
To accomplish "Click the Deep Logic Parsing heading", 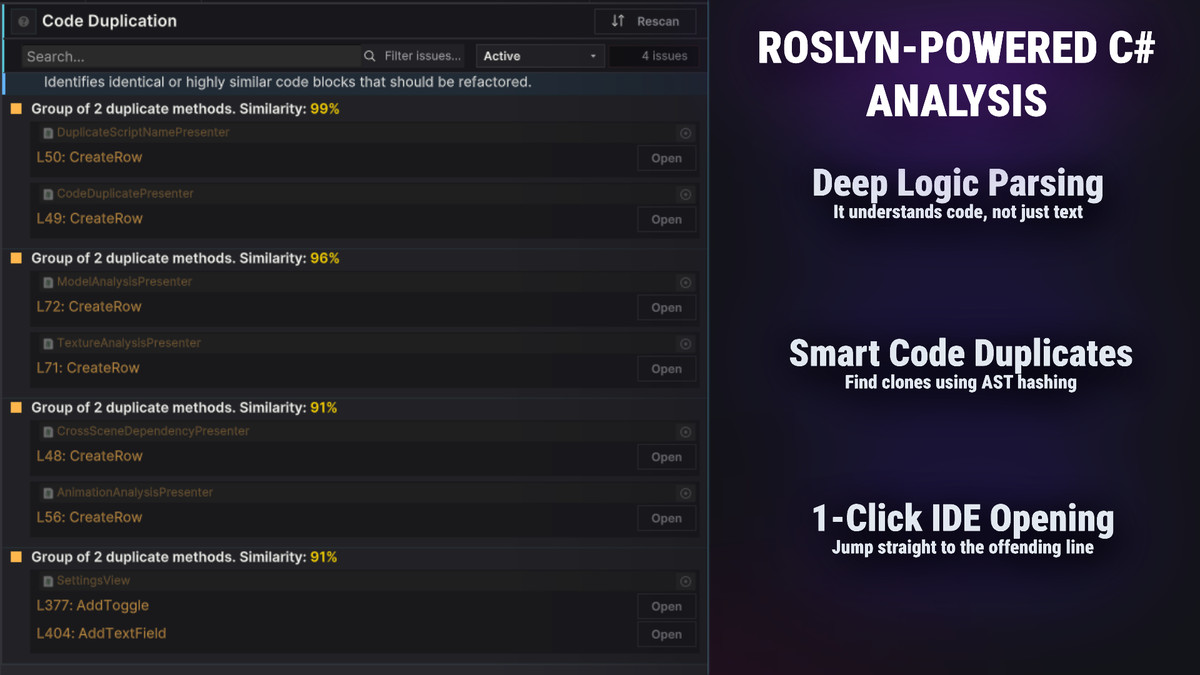I will [957, 184].
